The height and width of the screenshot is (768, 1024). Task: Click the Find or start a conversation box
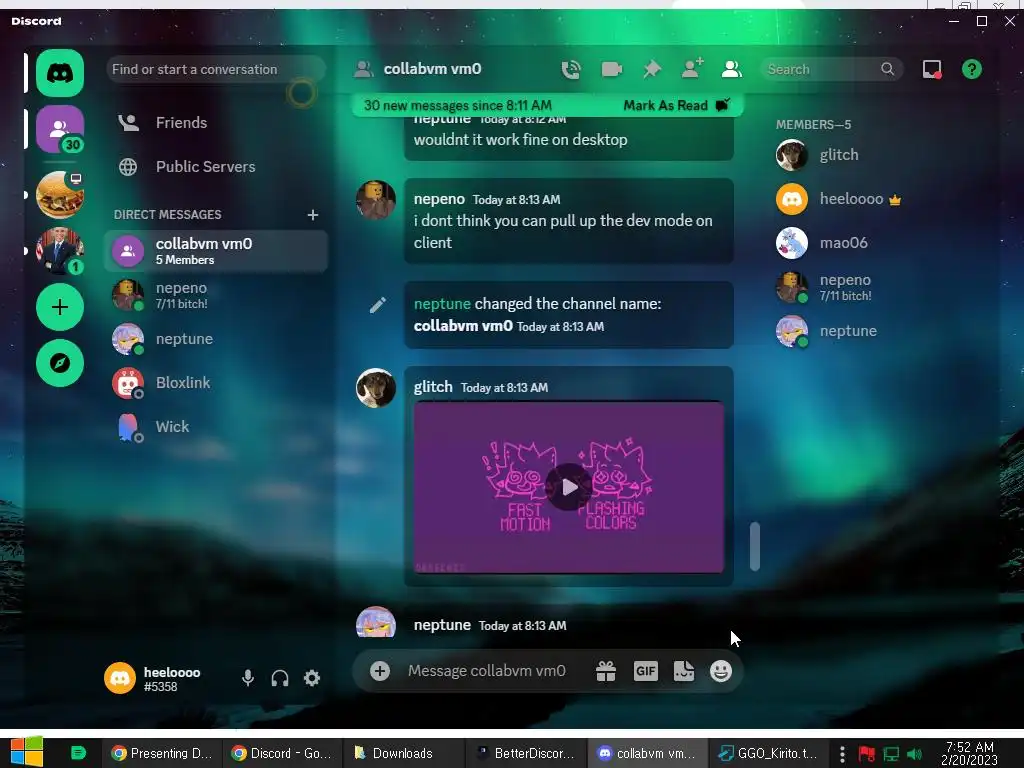216,69
